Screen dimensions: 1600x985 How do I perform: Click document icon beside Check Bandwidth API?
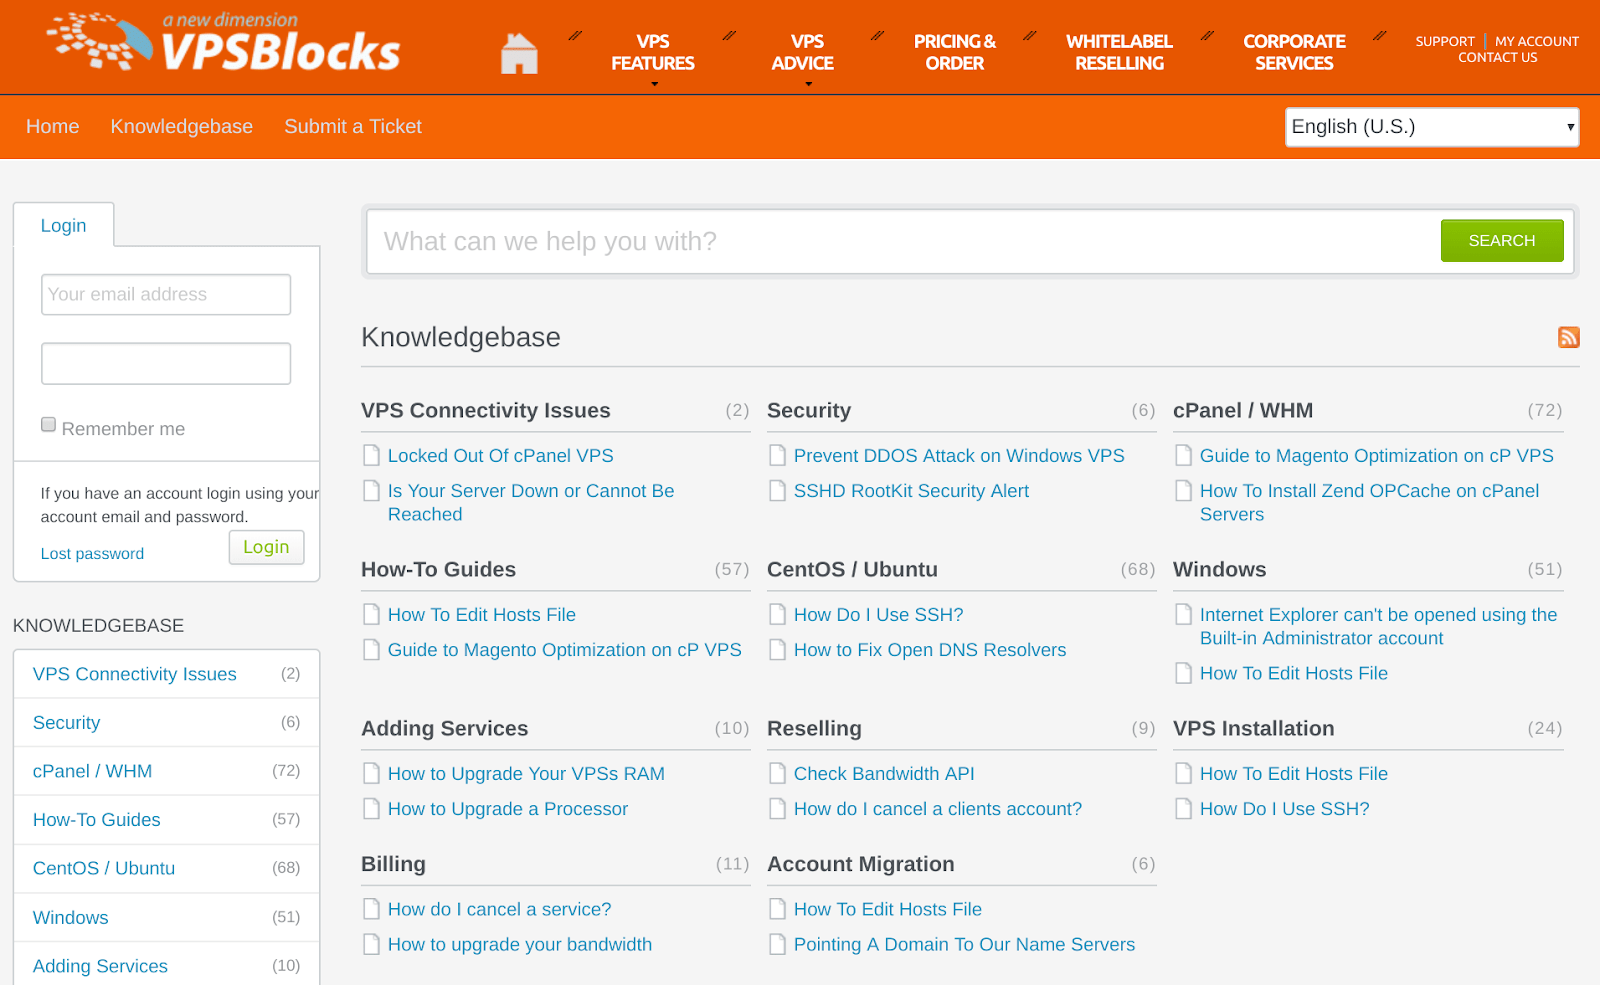pyautogui.click(x=777, y=774)
